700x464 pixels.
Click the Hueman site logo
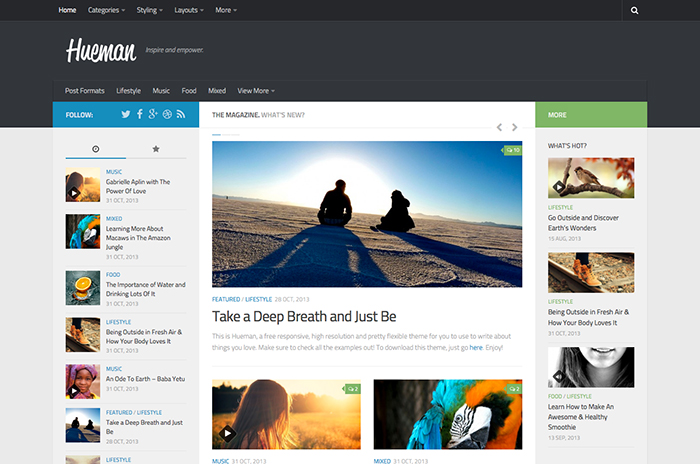[x=101, y=50]
